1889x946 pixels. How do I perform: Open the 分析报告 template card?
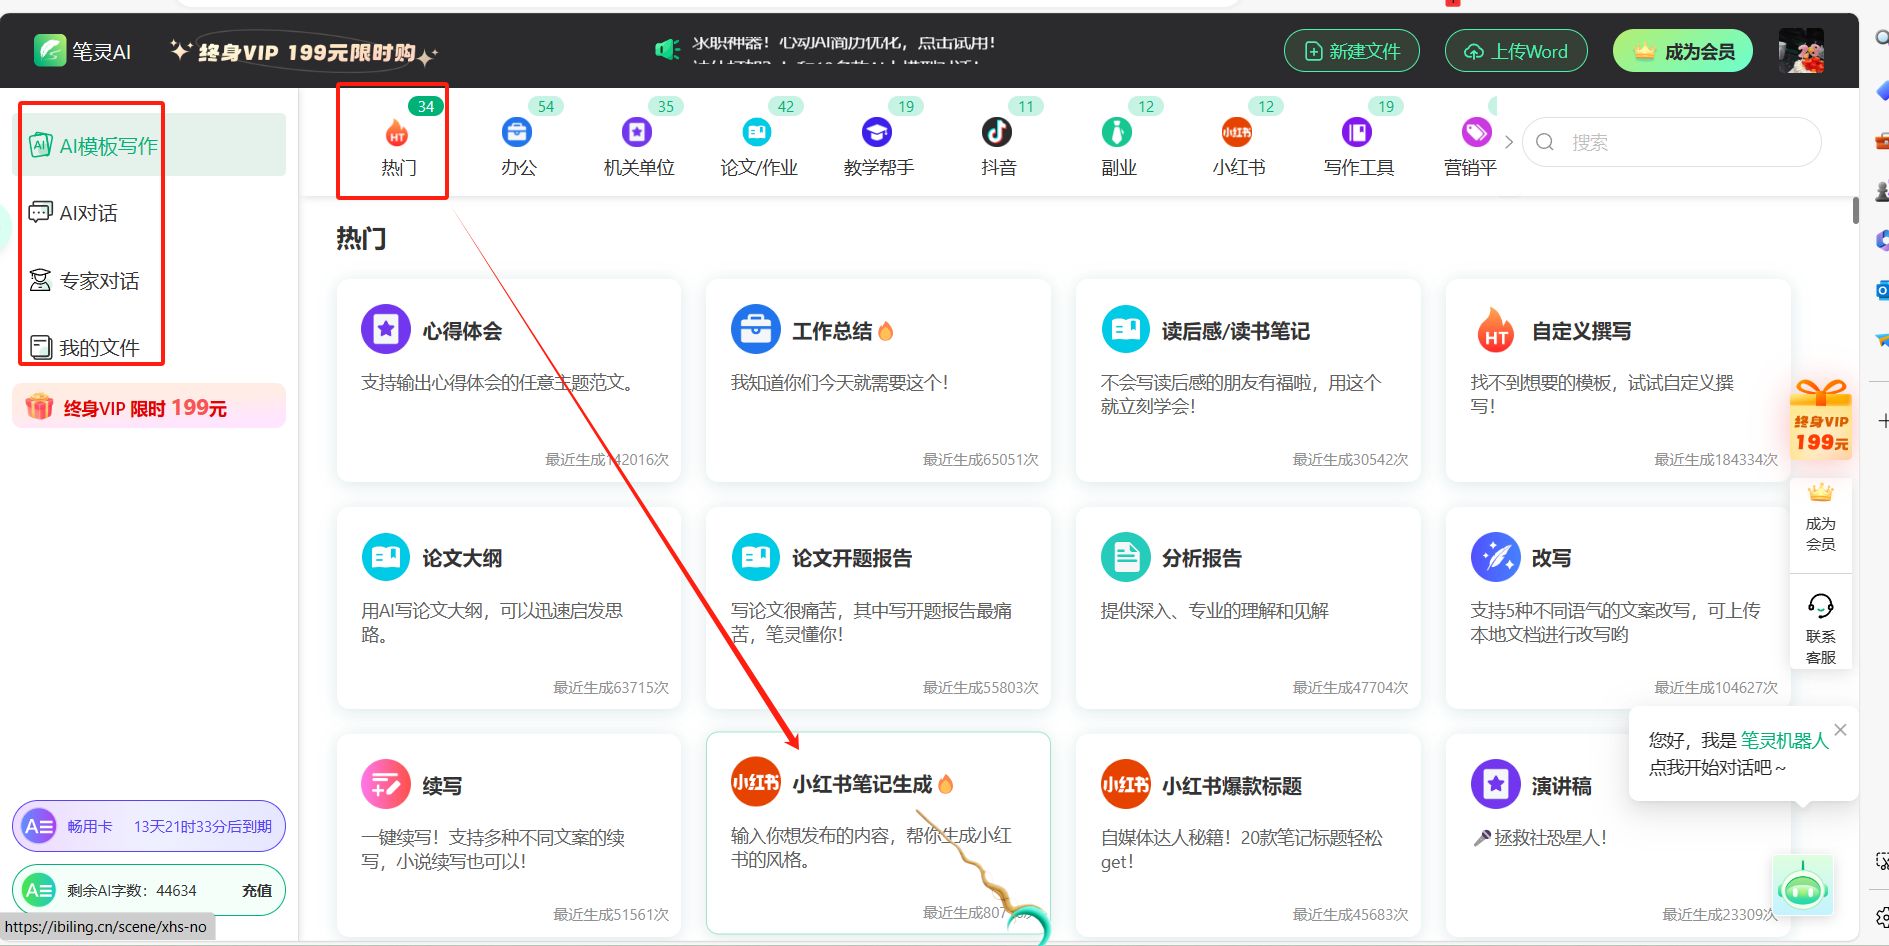click(1248, 608)
